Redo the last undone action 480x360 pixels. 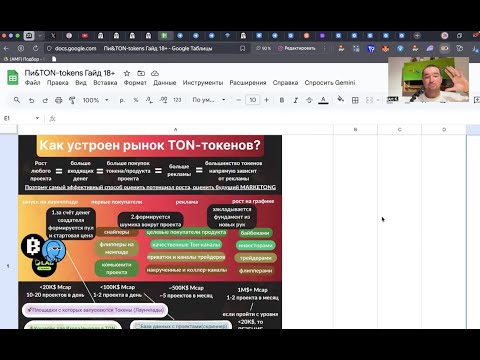click(x=45, y=100)
